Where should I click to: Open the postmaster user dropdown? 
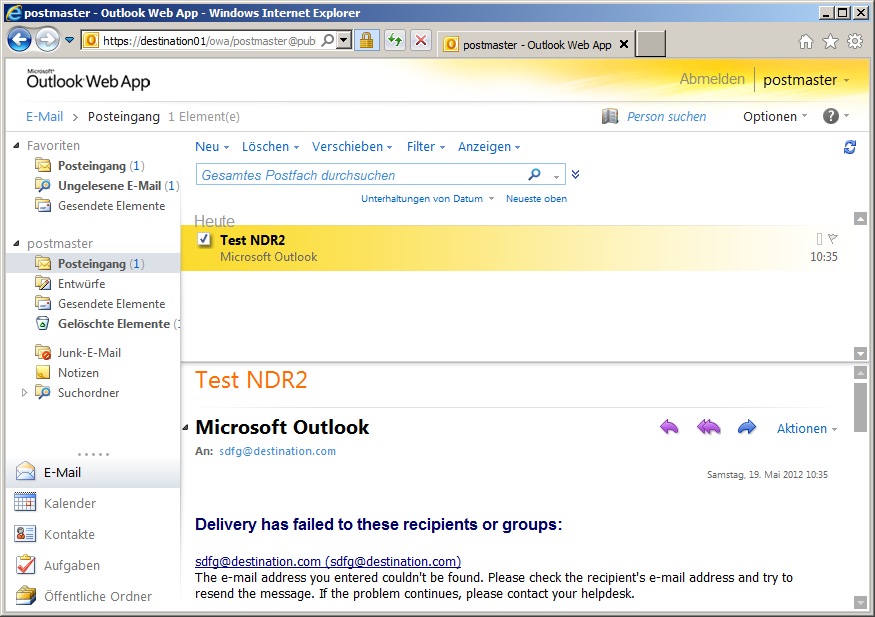point(806,80)
